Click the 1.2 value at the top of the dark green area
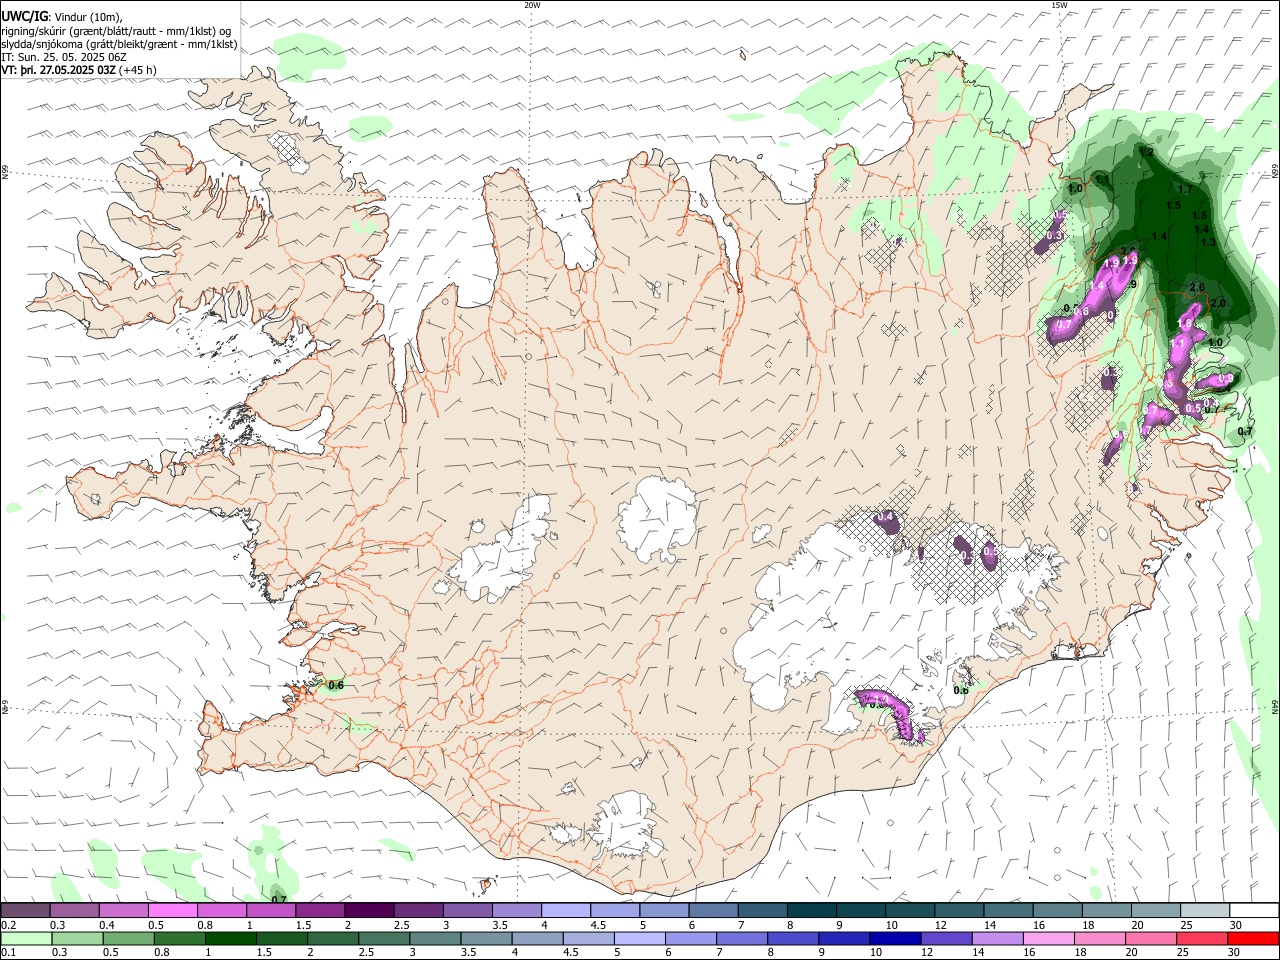The image size is (1280, 960). point(1147,153)
